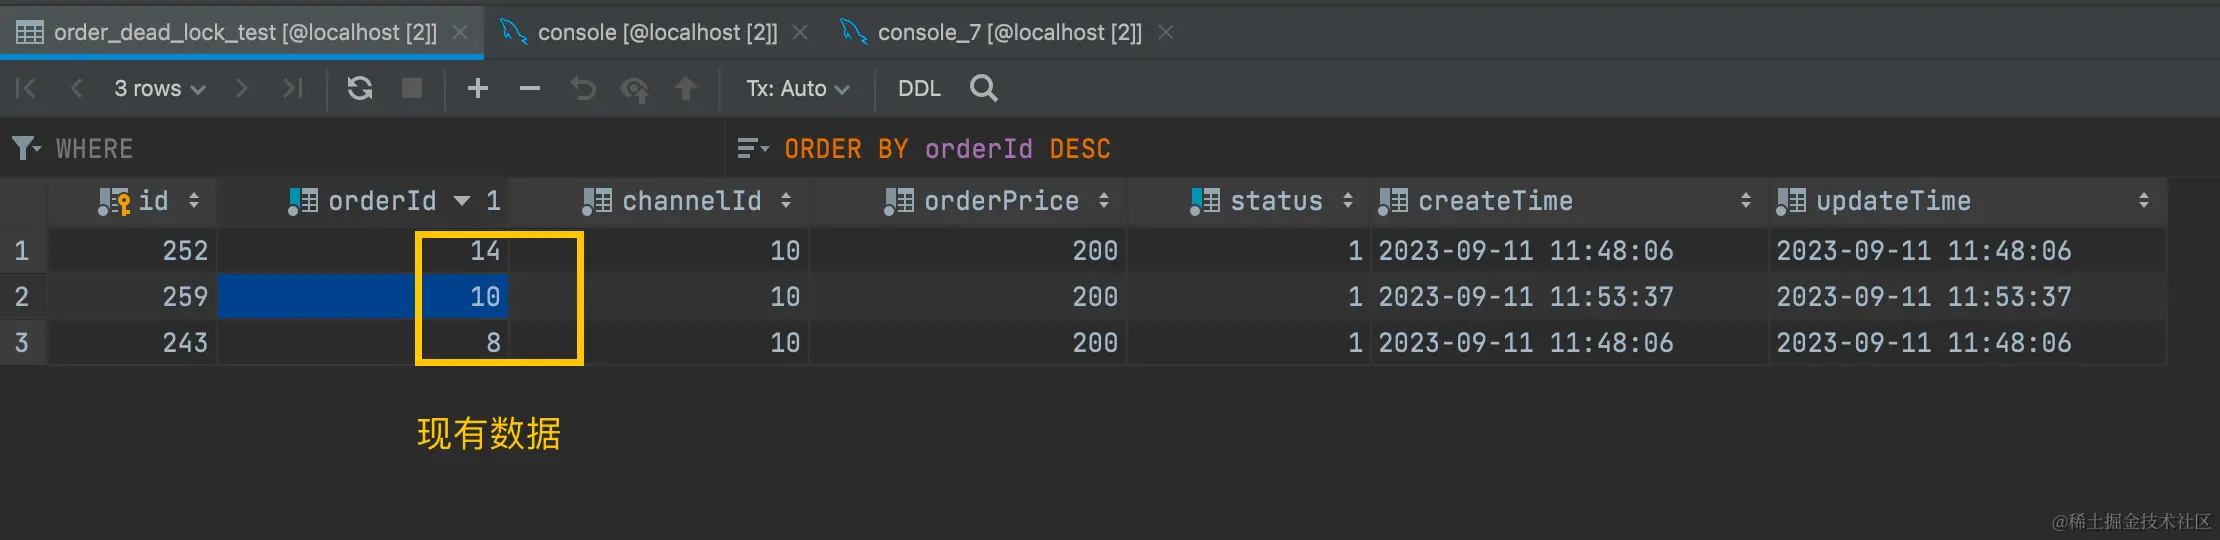
Task: Open search with magnifier icon
Action: coord(984,88)
